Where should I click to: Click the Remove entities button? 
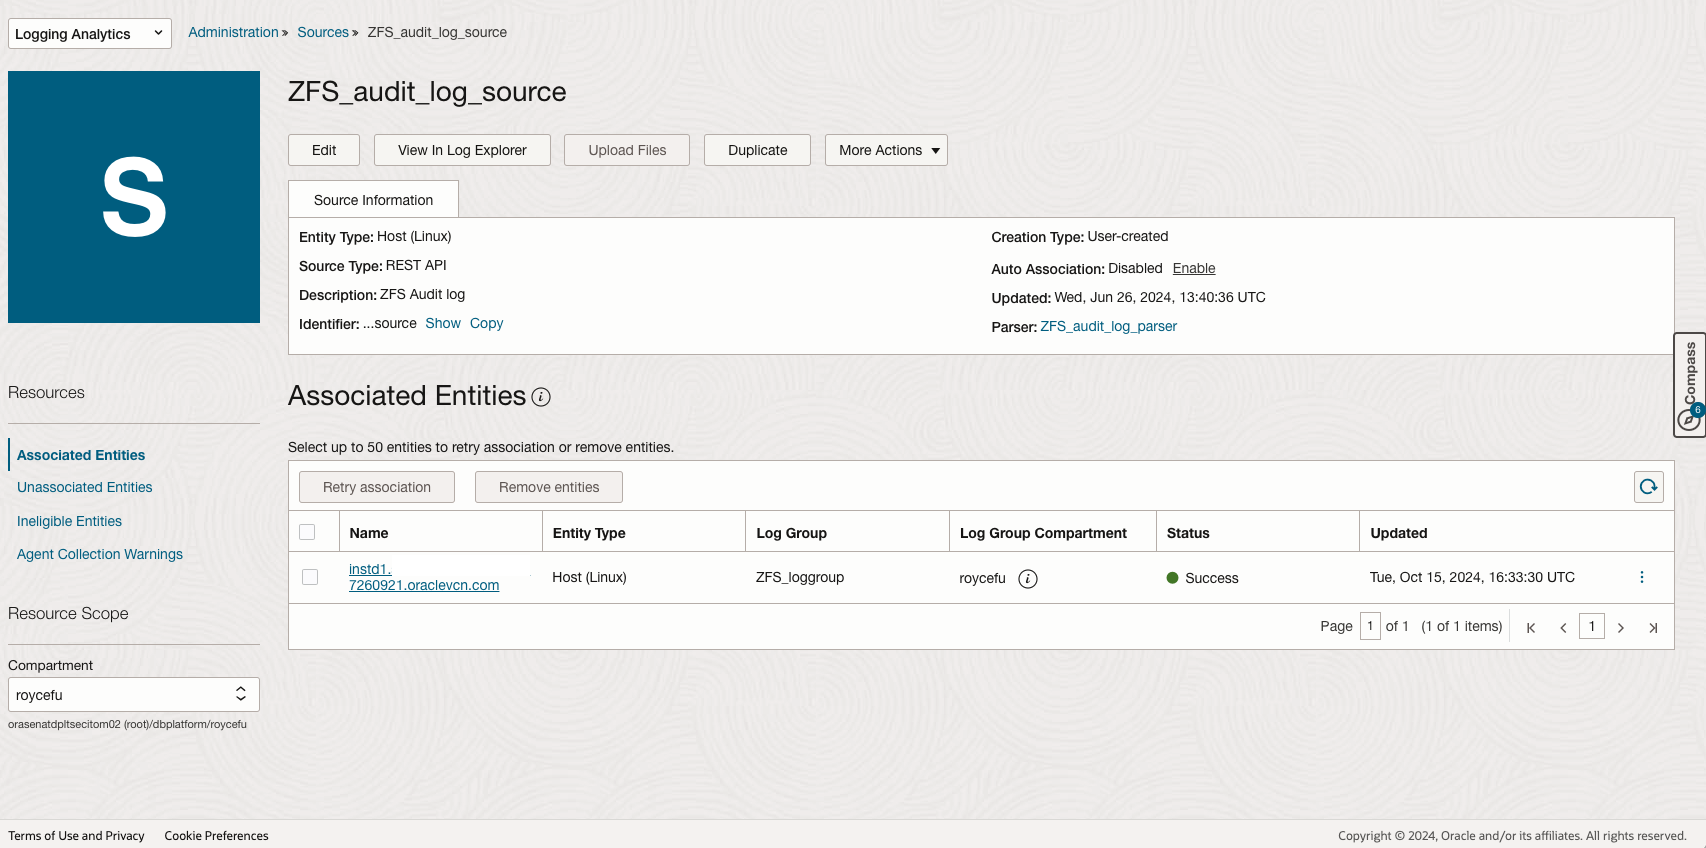coord(549,487)
